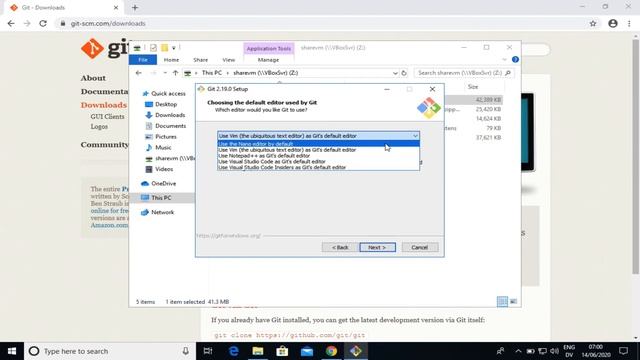Screen dimensions: 640x360
Task: Open File Explorer from the taskbar
Action: [258, 351]
